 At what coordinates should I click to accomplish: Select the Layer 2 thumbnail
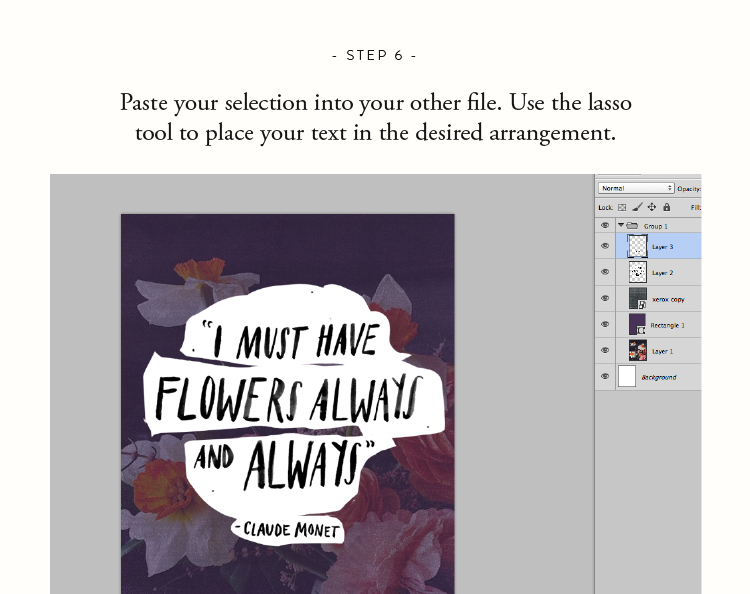click(638, 272)
